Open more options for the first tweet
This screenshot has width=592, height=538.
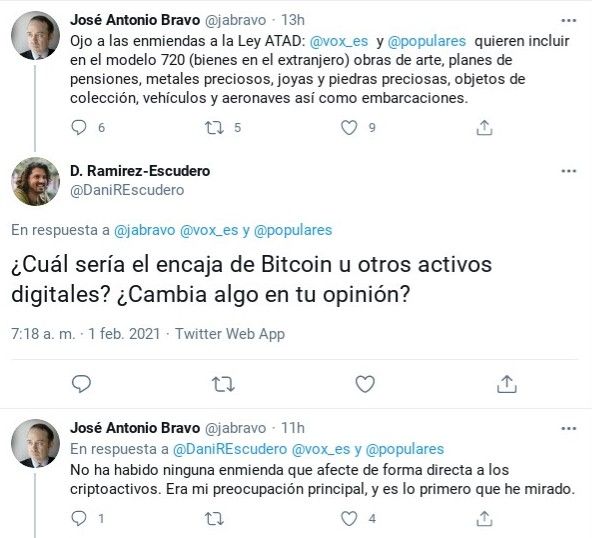click(569, 20)
